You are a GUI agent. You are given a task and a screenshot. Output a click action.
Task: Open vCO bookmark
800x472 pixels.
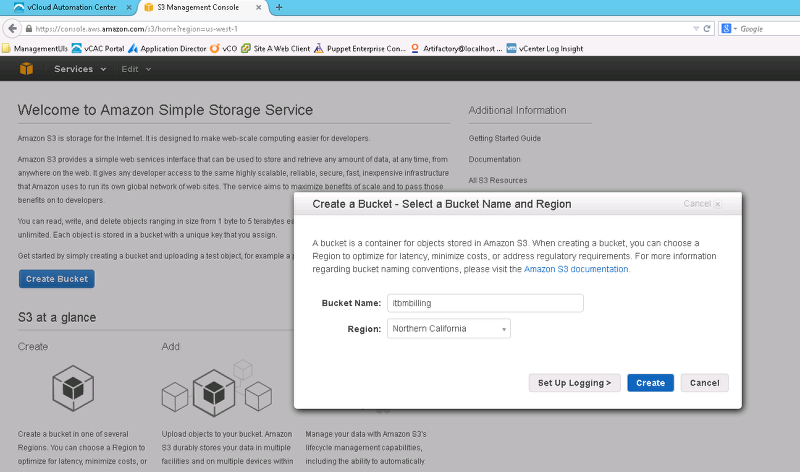click(x=223, y=48)
